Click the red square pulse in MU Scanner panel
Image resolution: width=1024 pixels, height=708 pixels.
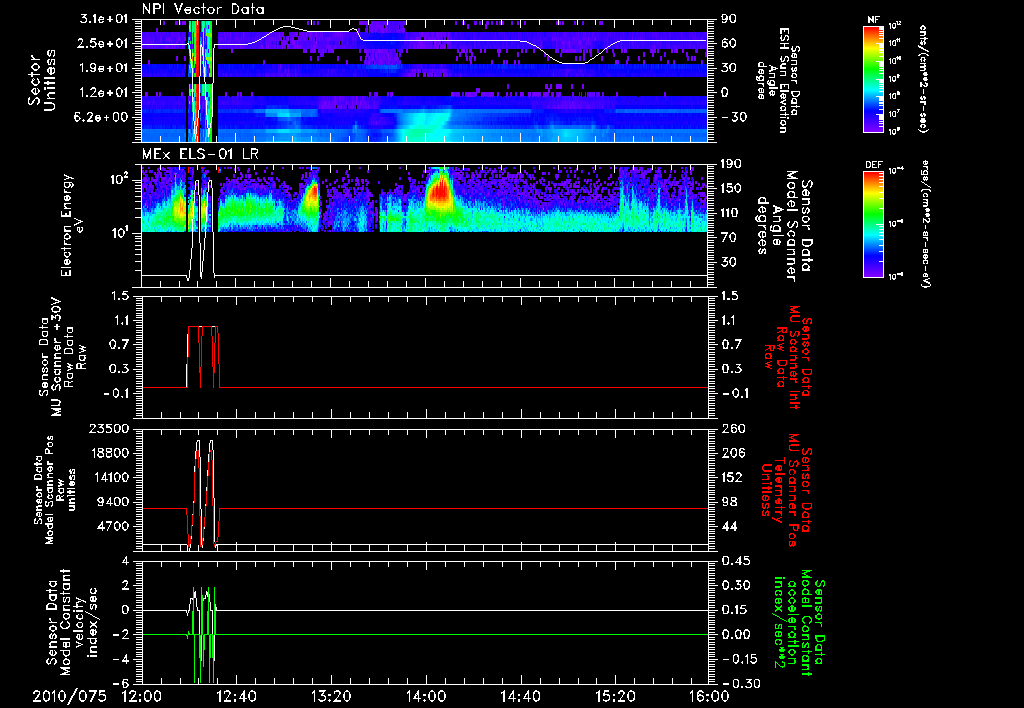[x=203, y=357]
